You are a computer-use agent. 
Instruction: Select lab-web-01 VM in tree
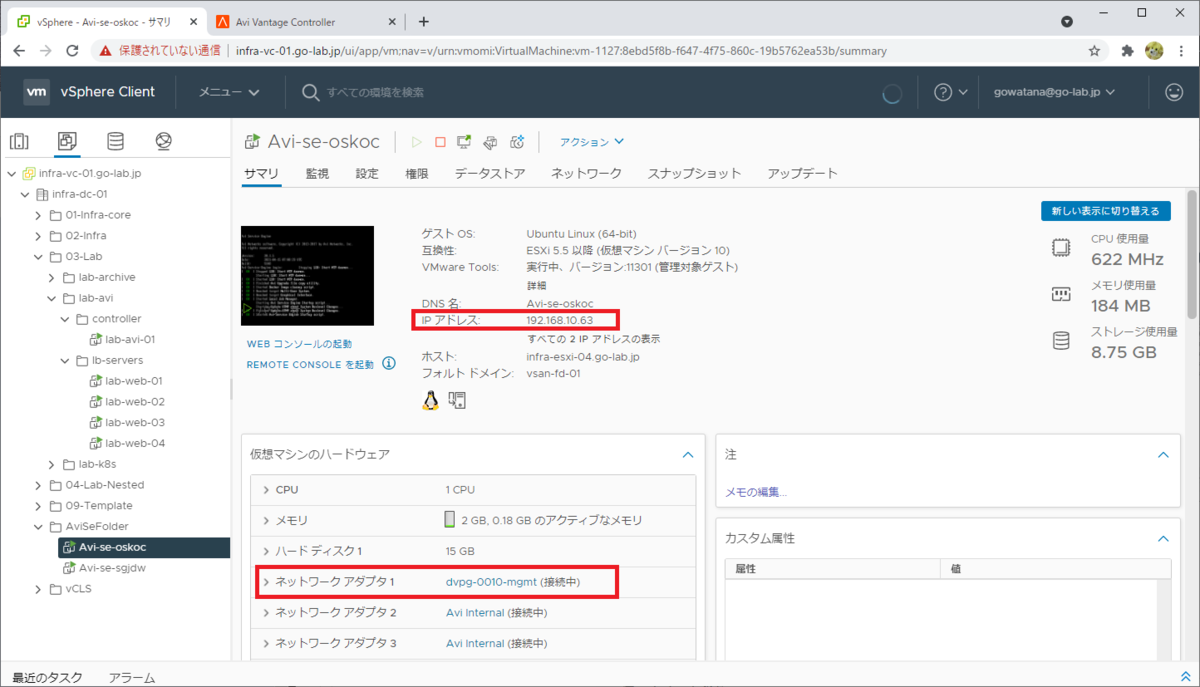pos(134,381)
